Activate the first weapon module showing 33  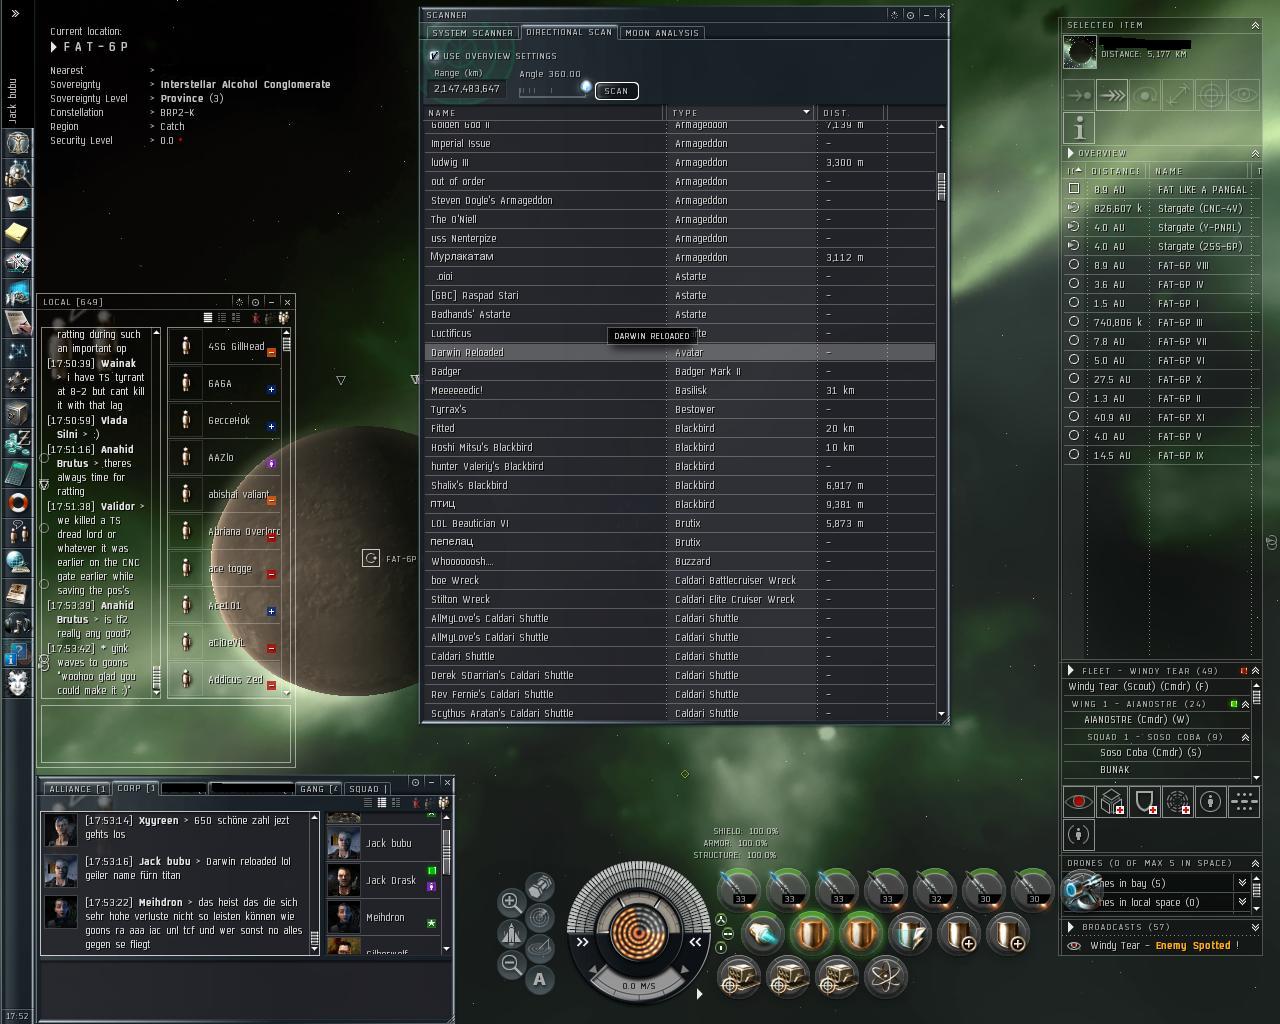(740, 889)
